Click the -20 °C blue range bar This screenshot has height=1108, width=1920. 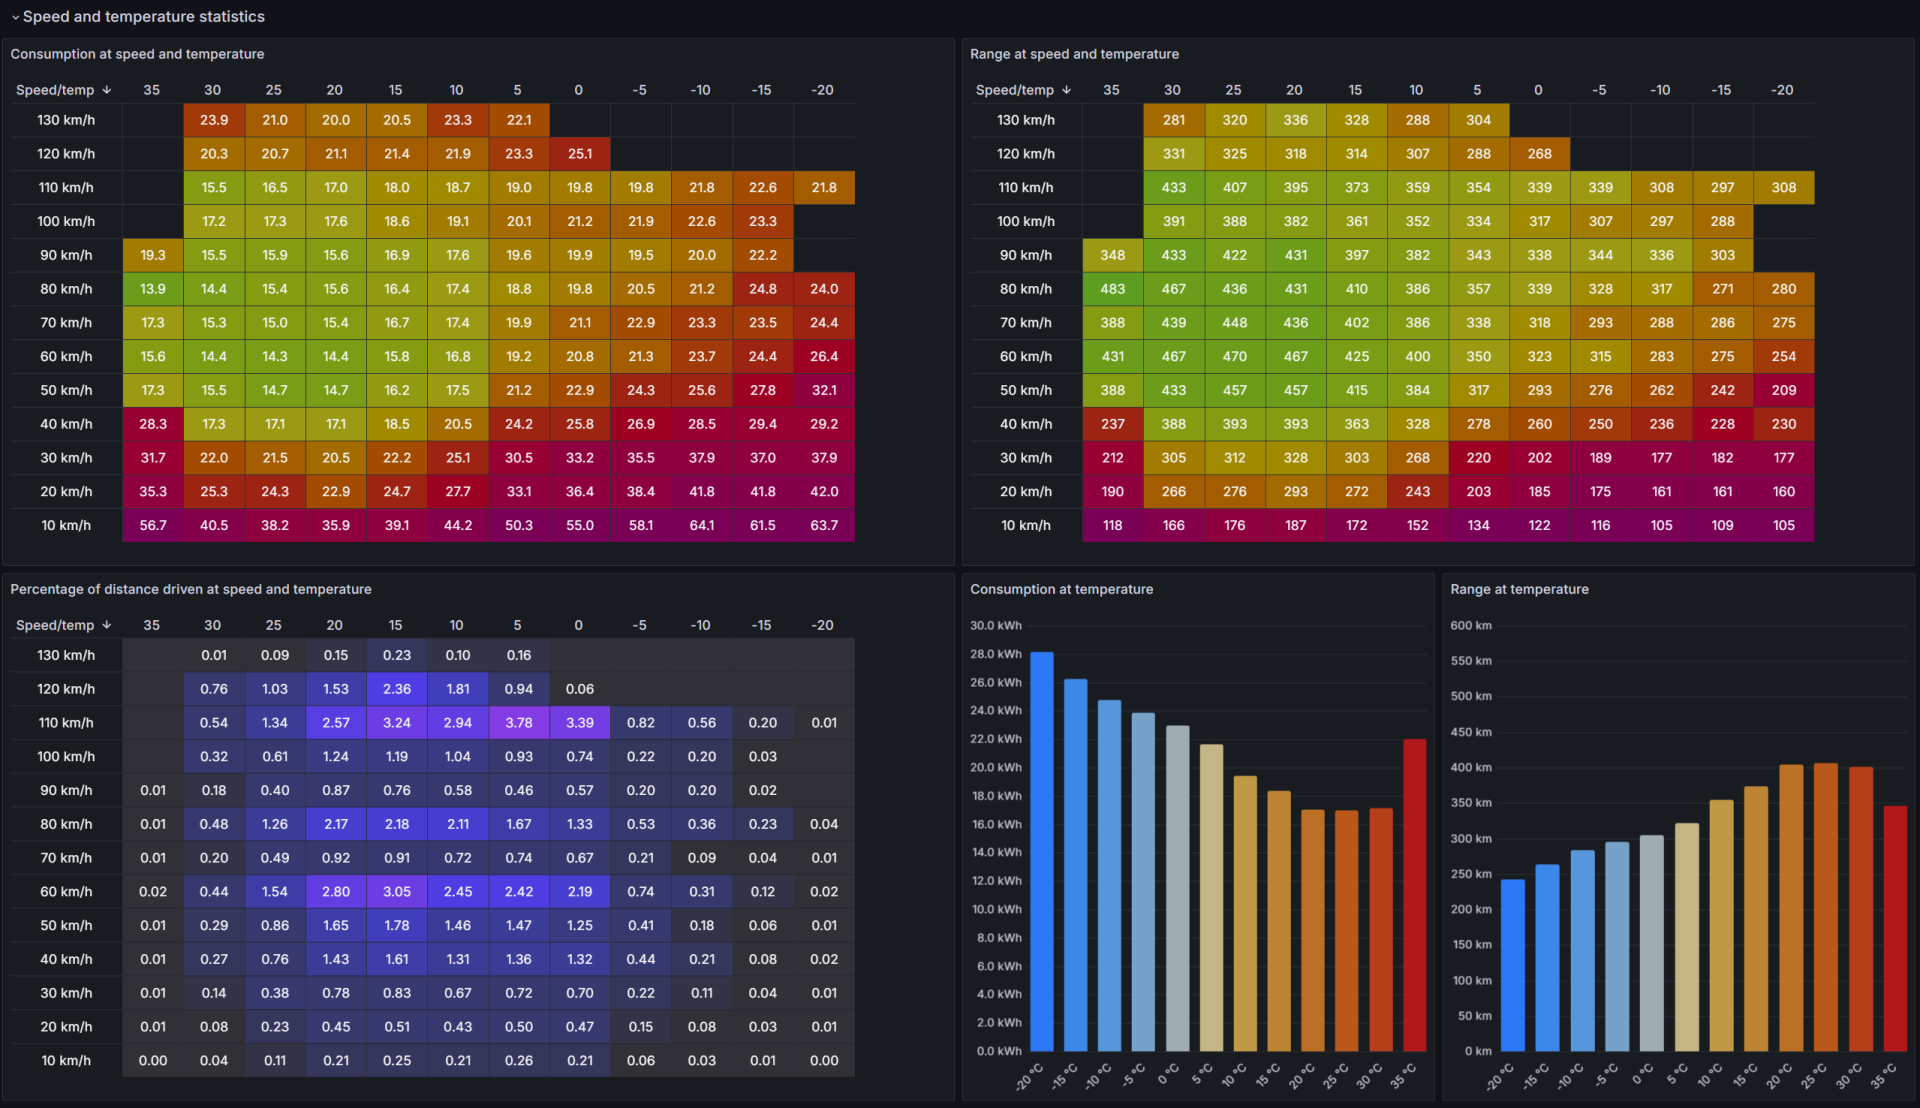(x=1513, y=965)
